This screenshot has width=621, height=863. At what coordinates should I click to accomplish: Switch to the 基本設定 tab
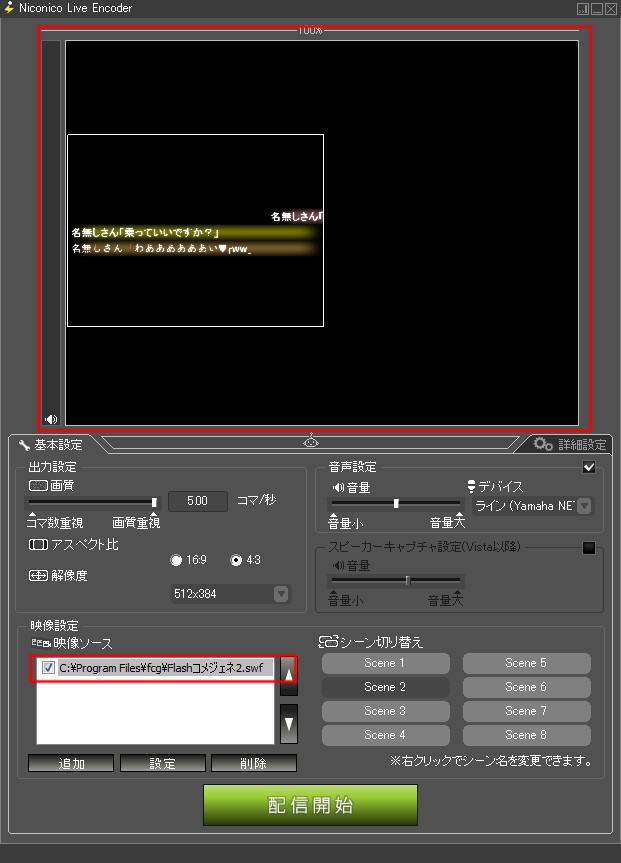pos(50,445)
